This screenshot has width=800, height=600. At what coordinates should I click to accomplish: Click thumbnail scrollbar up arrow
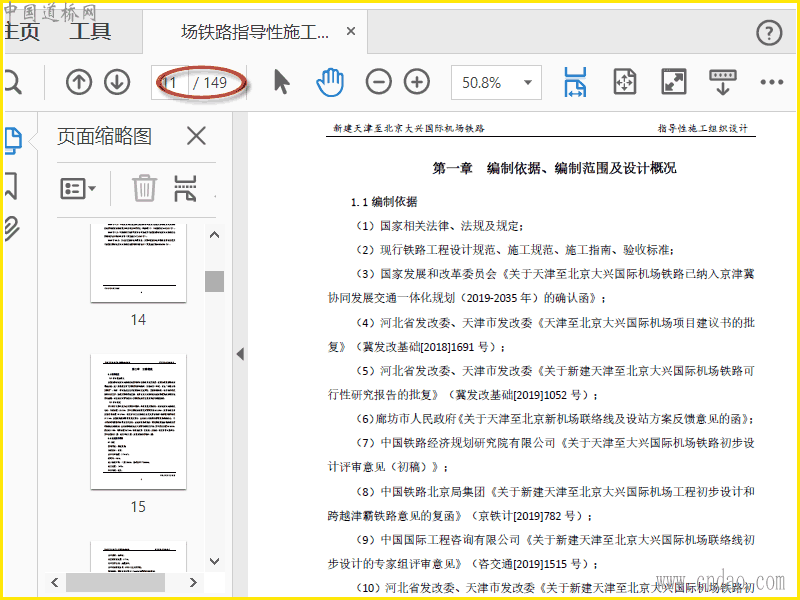pyautogui.click(x=215, y=235)
